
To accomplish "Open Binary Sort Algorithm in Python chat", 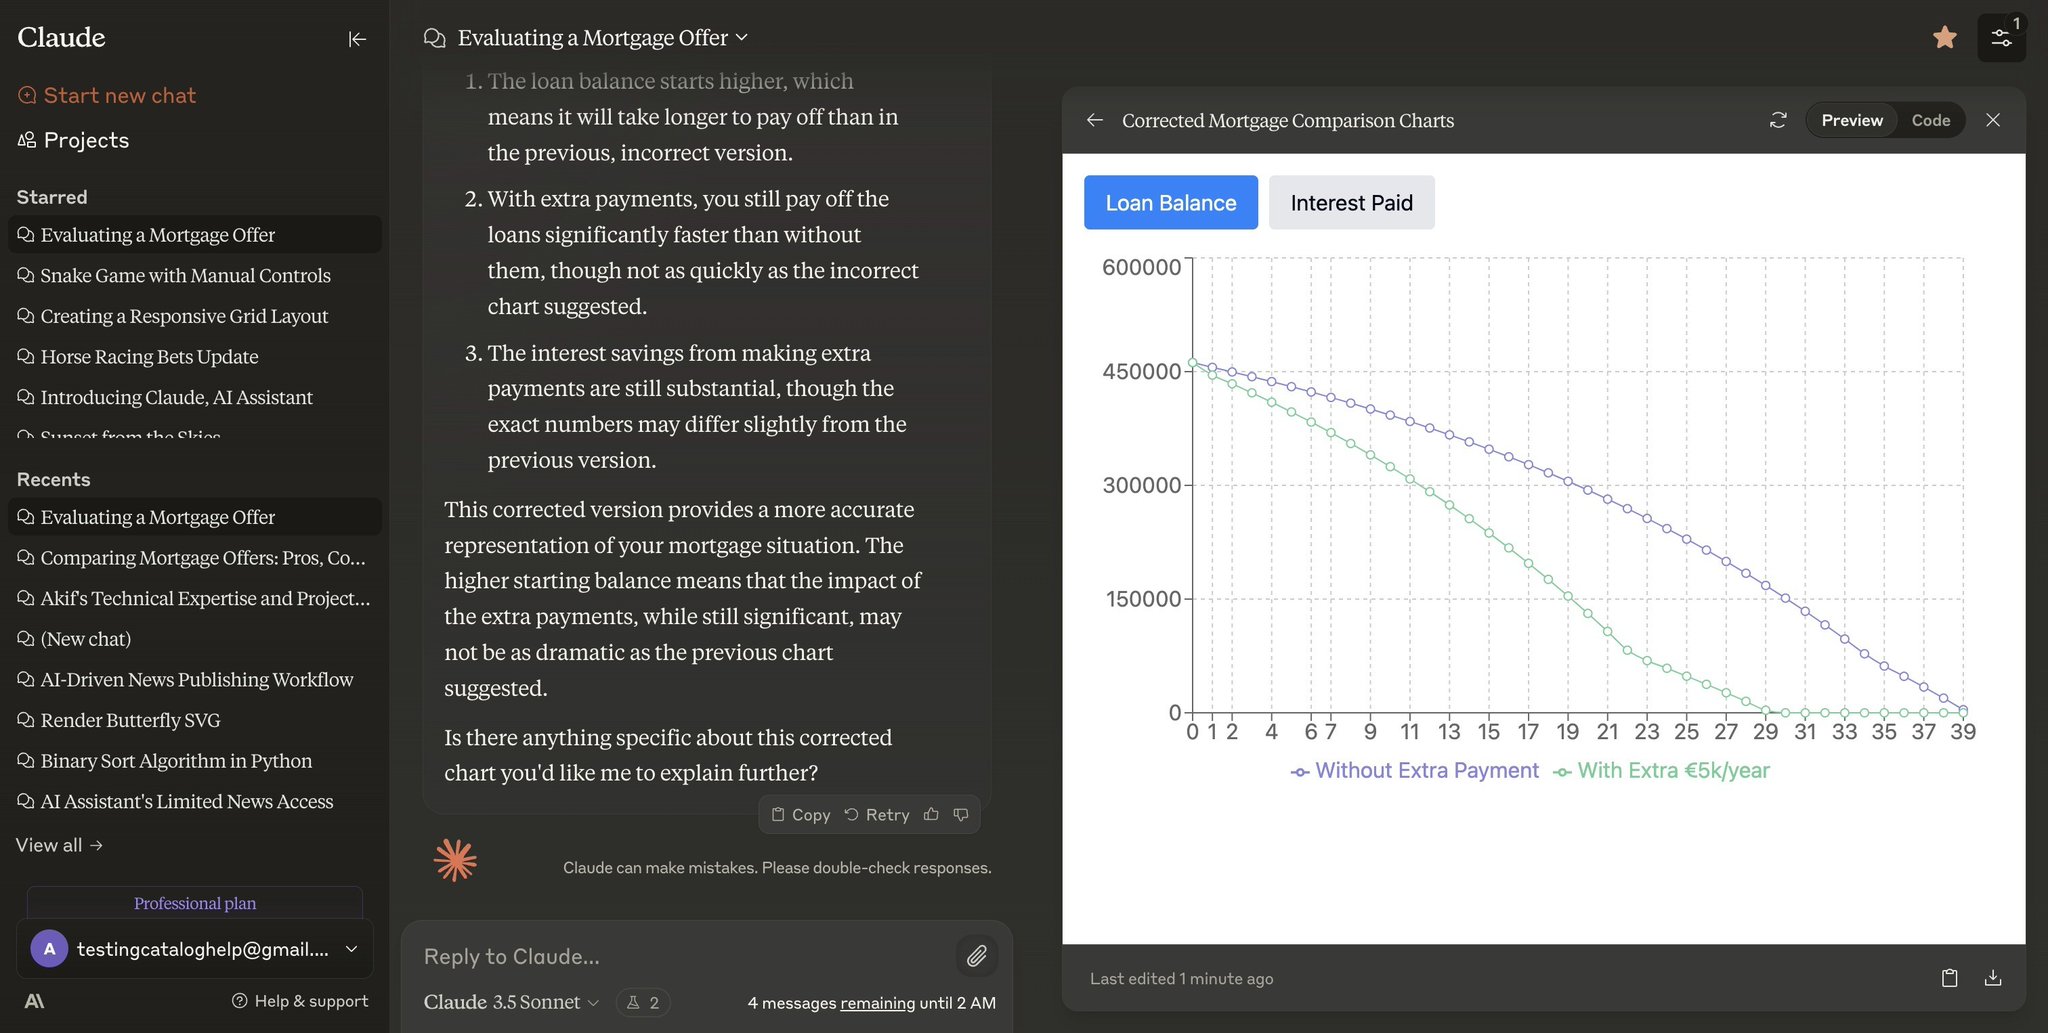I will (x=195, y=761).
